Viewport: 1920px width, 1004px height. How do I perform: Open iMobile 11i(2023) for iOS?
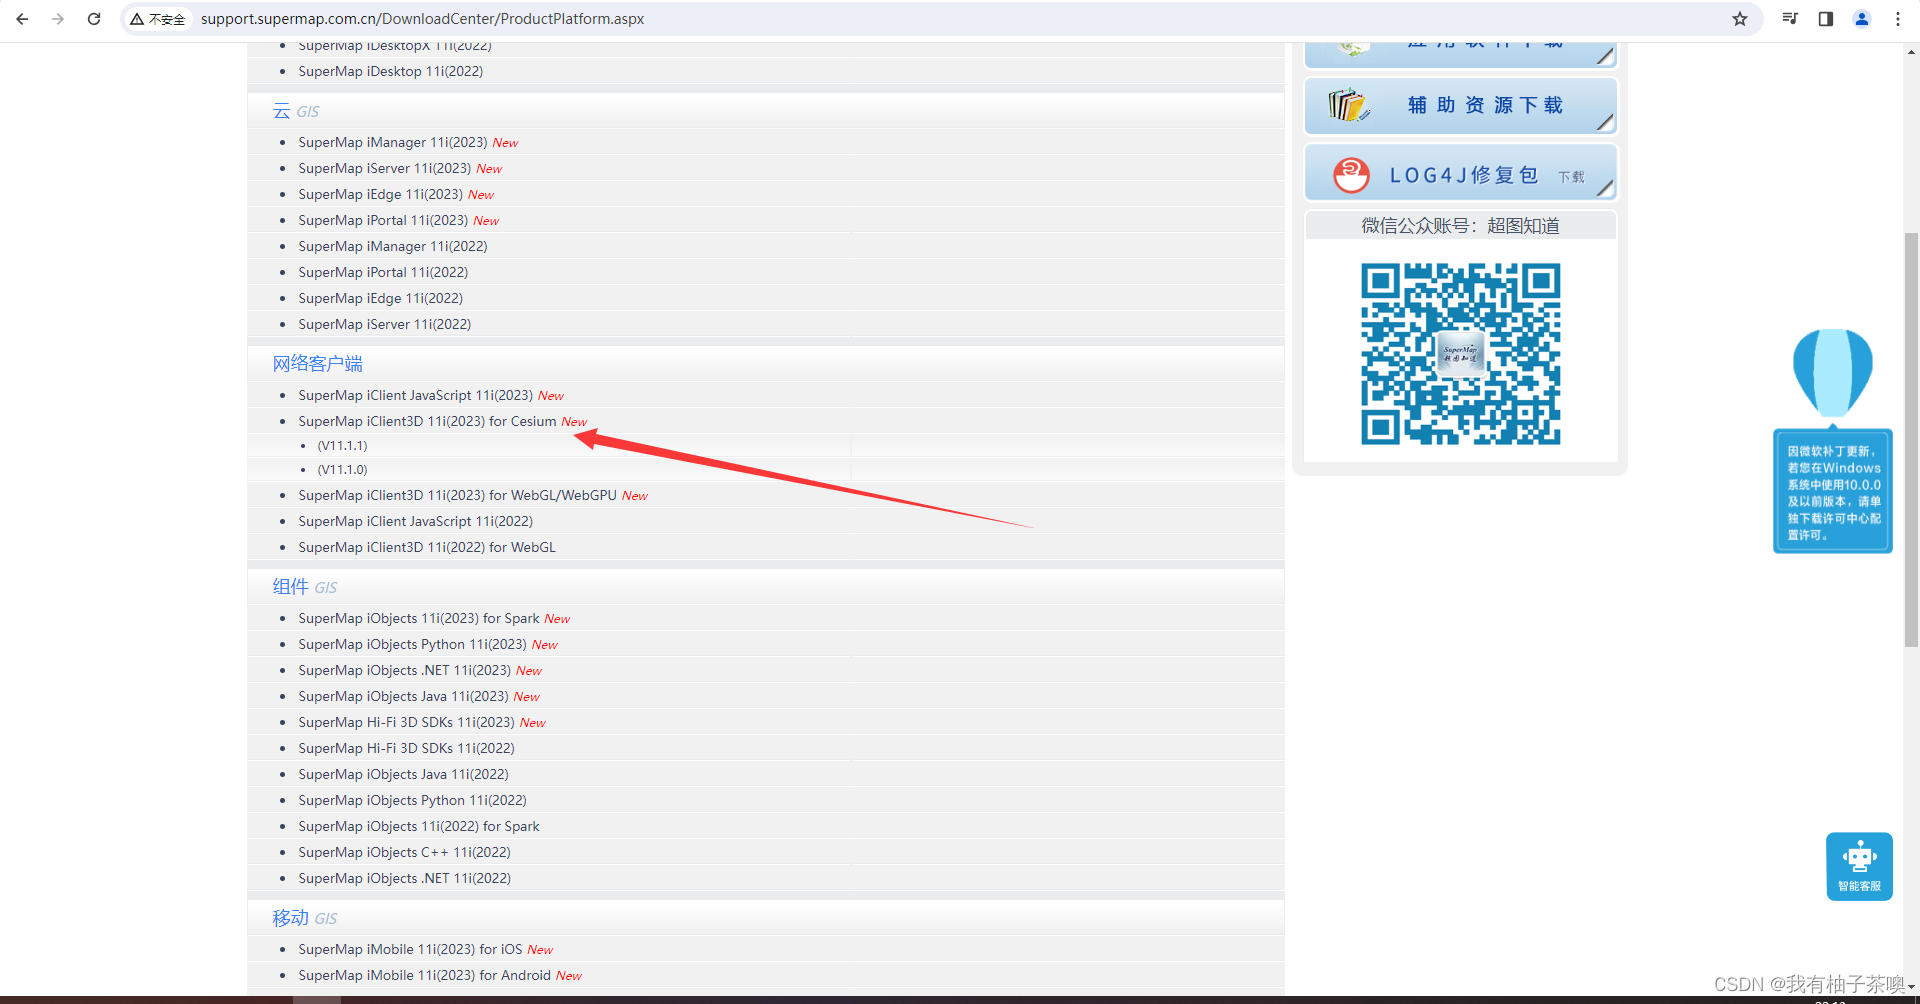click(x=410, y=949)
